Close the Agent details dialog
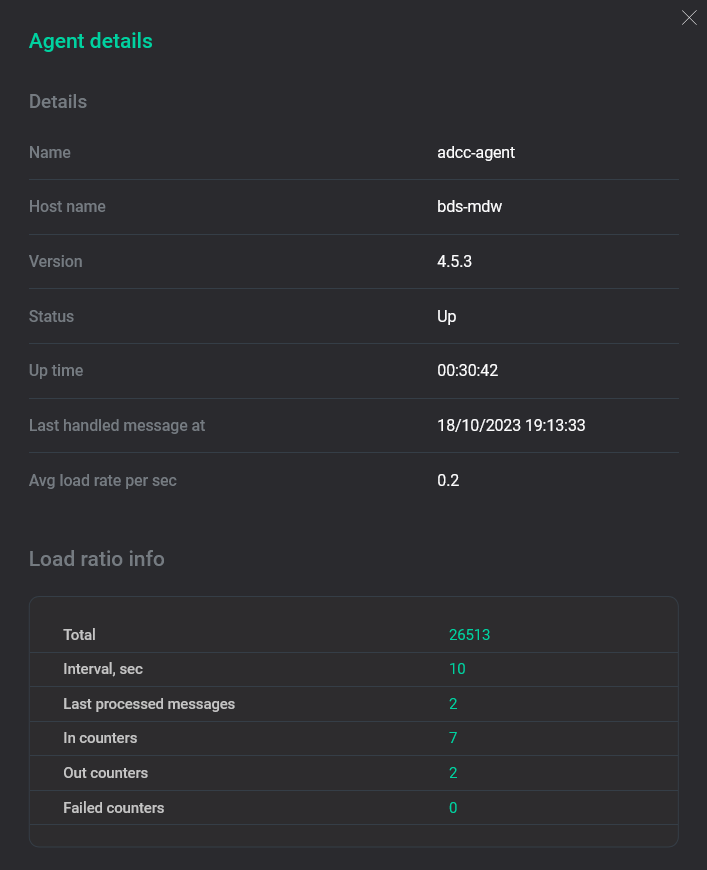Viewport: 707px width, 870px height. (x=689, y=17)
